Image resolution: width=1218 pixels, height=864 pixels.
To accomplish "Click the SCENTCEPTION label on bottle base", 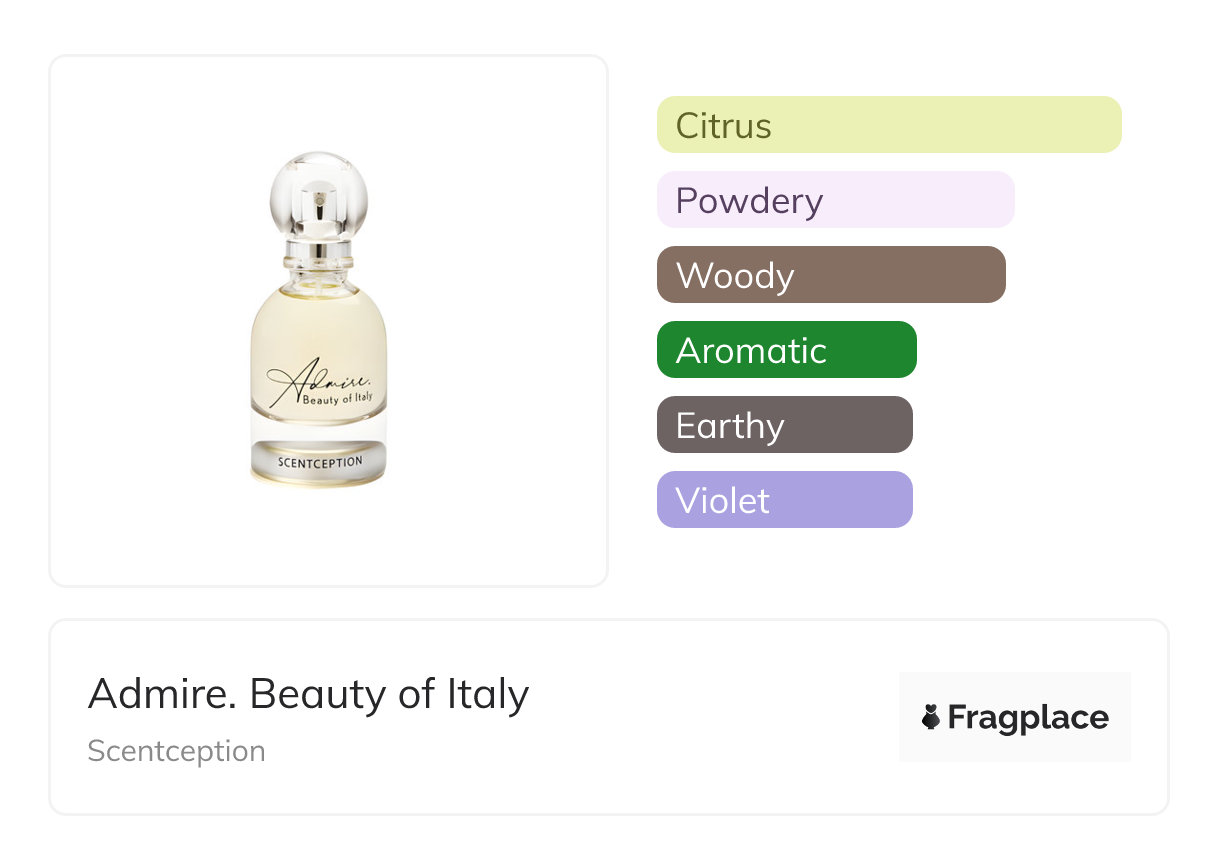I will coord(318,462).
